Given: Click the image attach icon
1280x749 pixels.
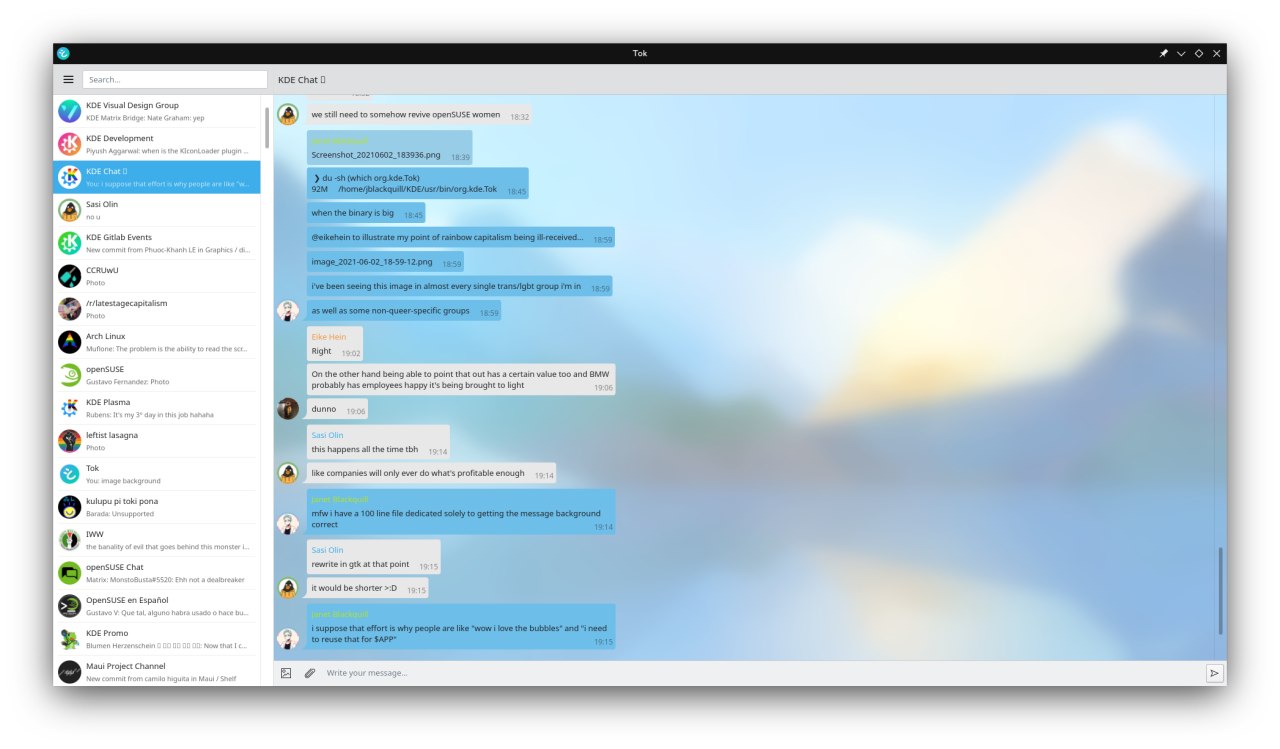Looking at the screenshot, I should (x=286, y=673).
